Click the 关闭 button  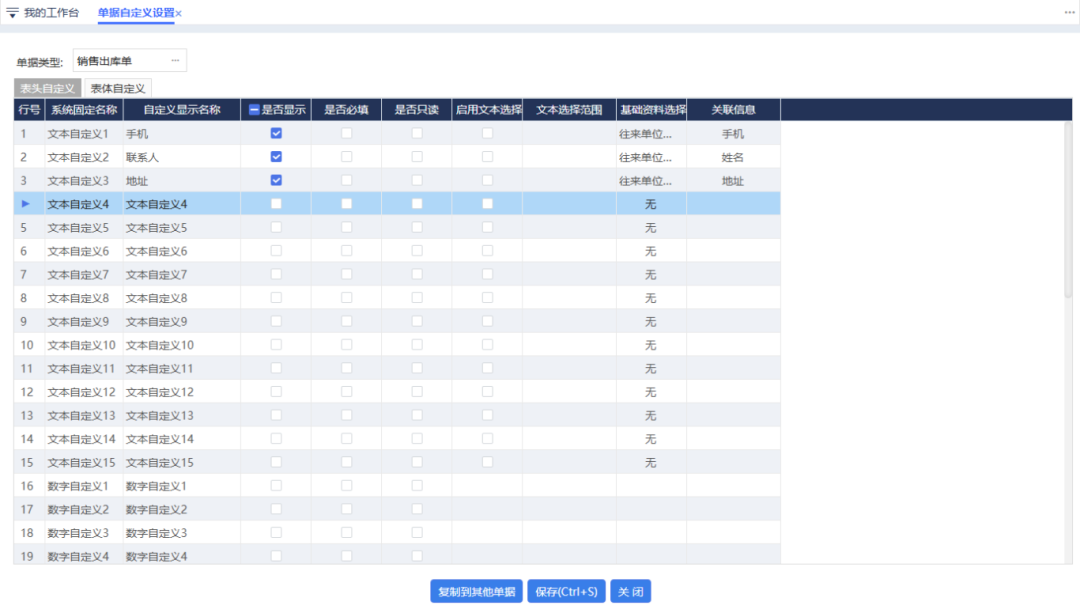click(630, 591)
